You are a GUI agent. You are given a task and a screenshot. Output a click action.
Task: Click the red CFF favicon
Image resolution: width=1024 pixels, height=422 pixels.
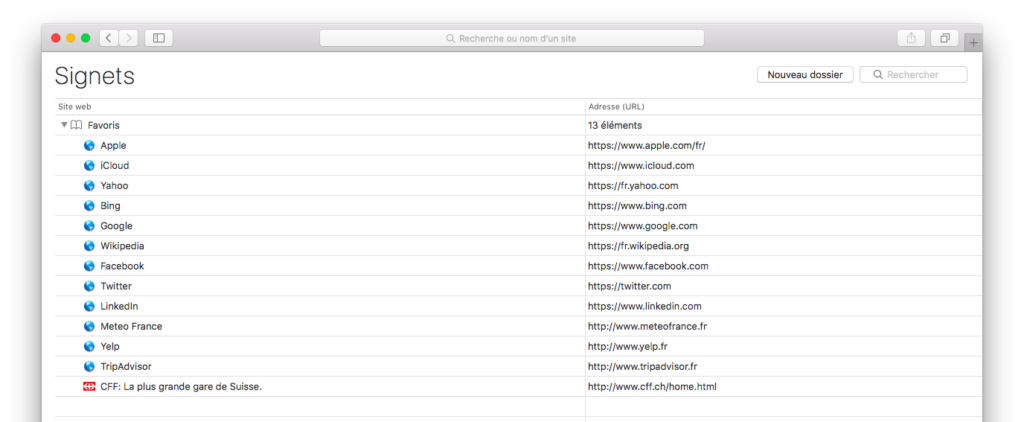[89, 387]
